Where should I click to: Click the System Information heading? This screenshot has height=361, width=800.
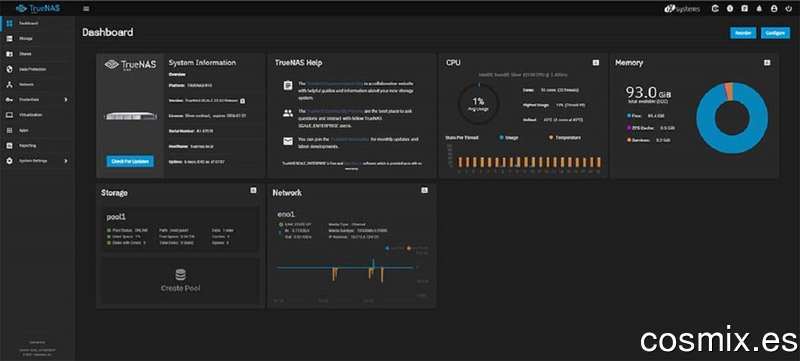tap(202, 63)
